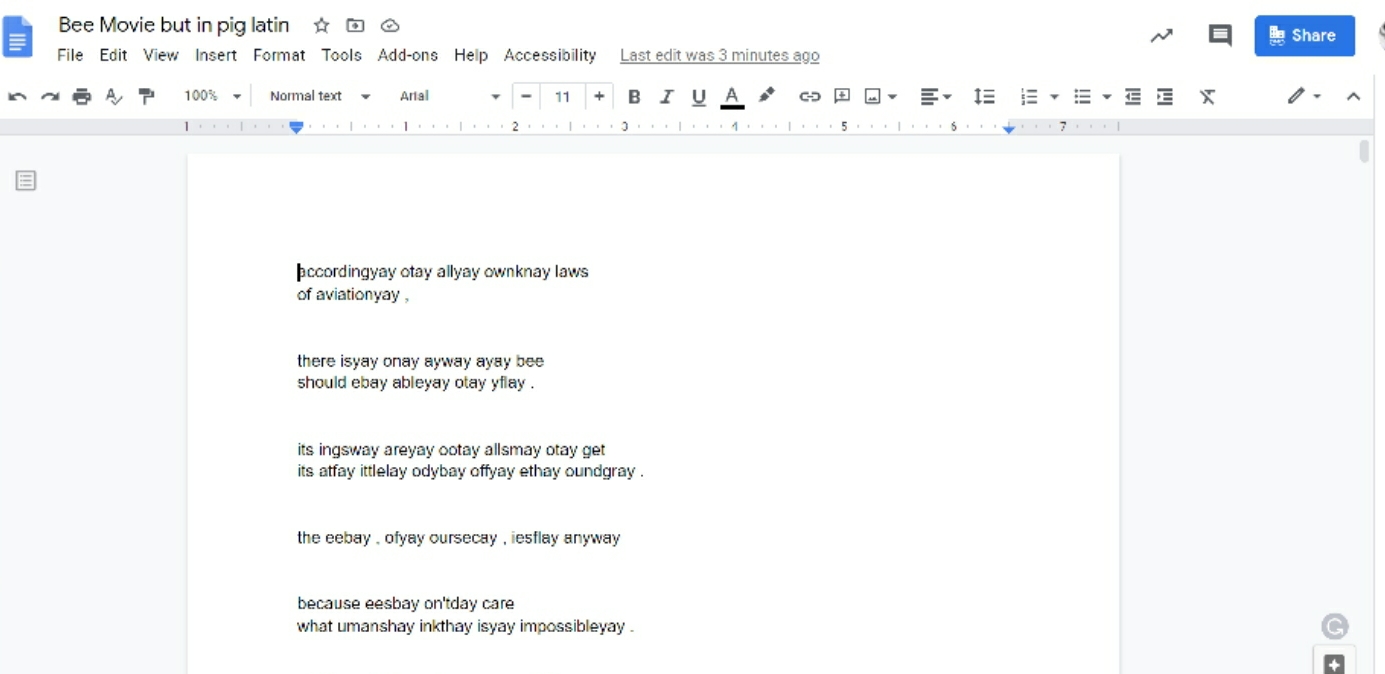
Task: Click the line 'accordingyay otay allyay ownknay laws'
Action: [x=443, y=272]
